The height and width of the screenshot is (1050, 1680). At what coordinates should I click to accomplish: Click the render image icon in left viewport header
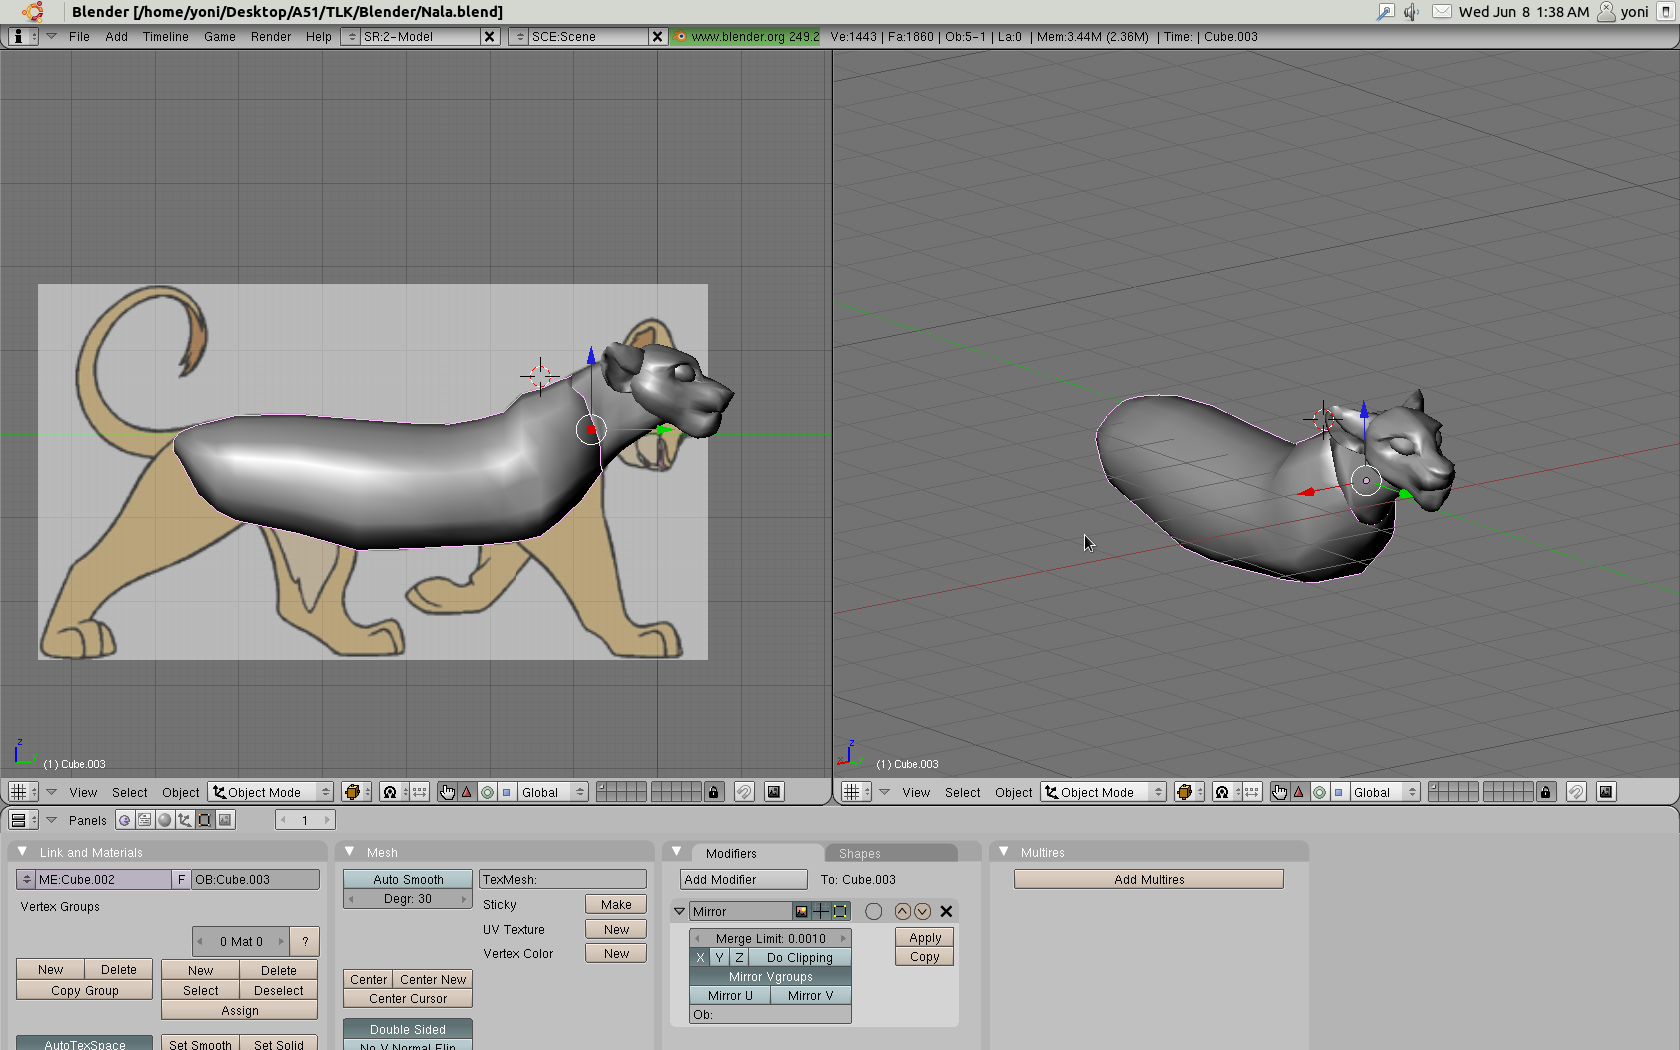pyautogui.click(x=774, y=792)
